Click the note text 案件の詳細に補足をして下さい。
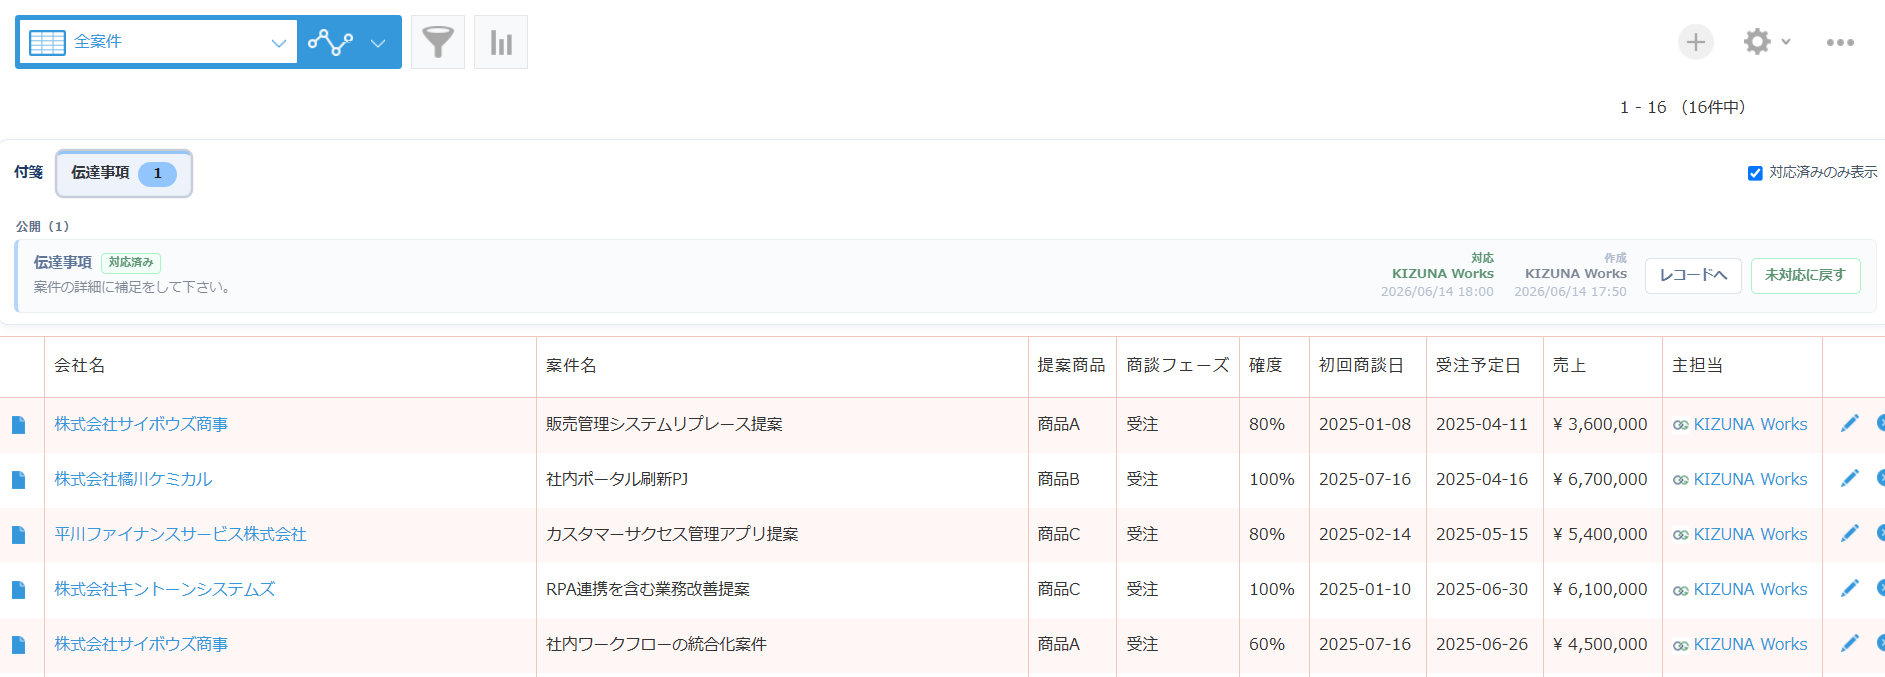 (x=135, y=287)
